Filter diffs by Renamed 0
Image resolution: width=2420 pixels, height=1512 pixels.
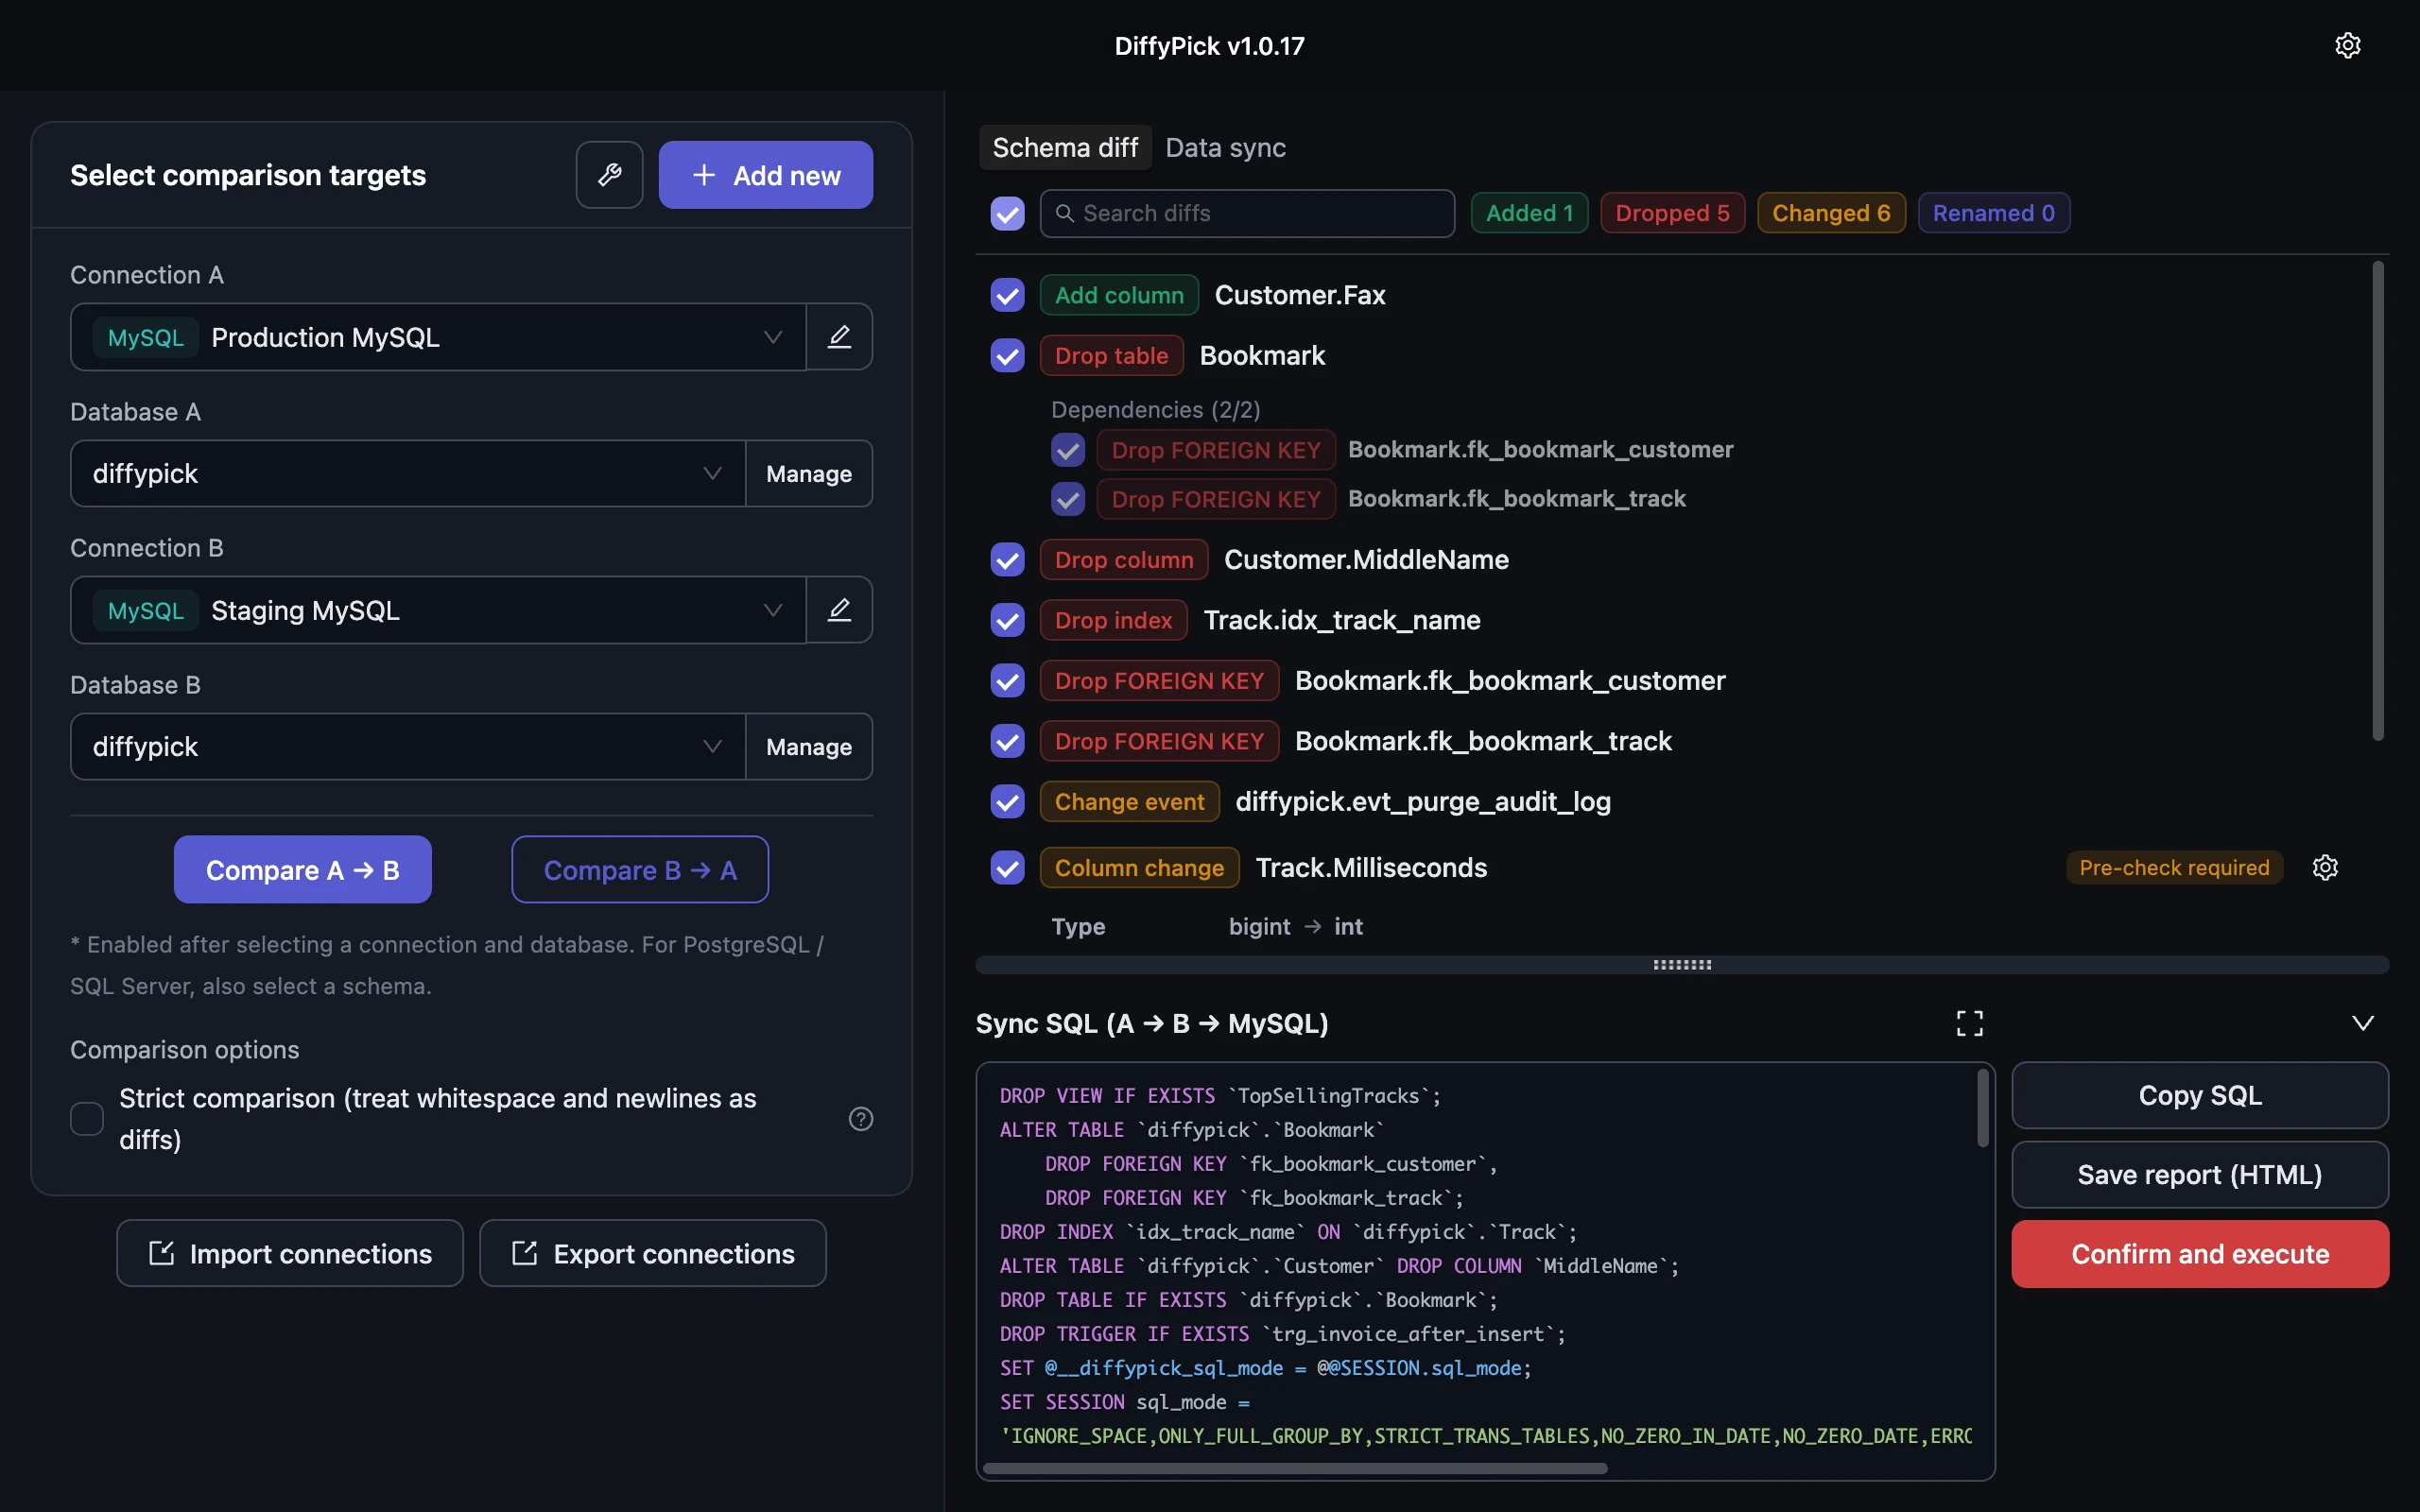[x=1993, y=213]
